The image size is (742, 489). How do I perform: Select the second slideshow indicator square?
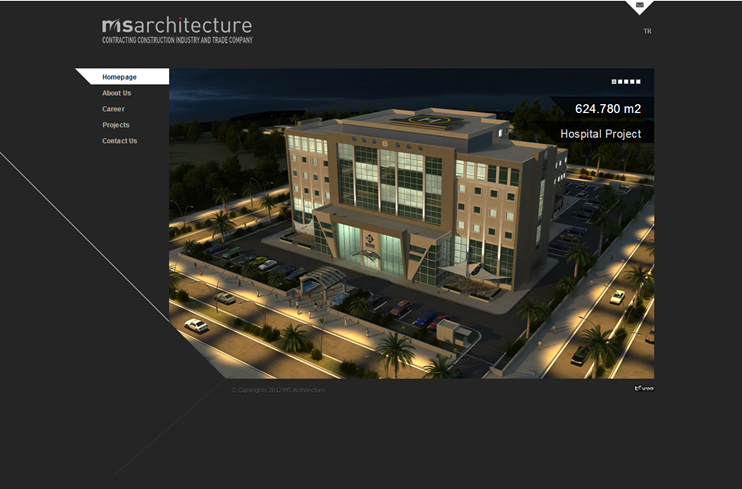pos(620,81)
